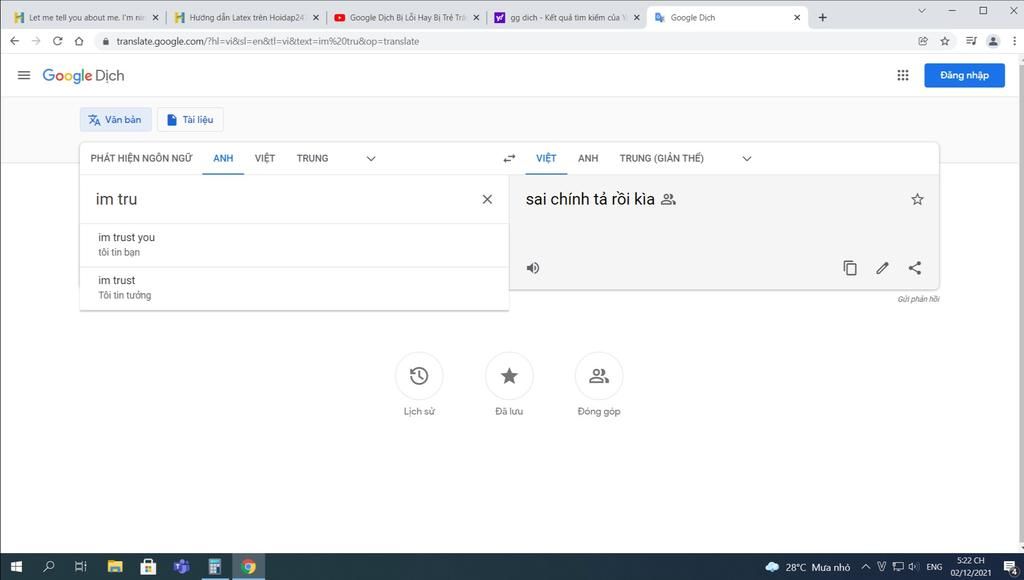Open the Google apps grid
This screenshot has width=1024, height=580.
[x=903, y=75]
